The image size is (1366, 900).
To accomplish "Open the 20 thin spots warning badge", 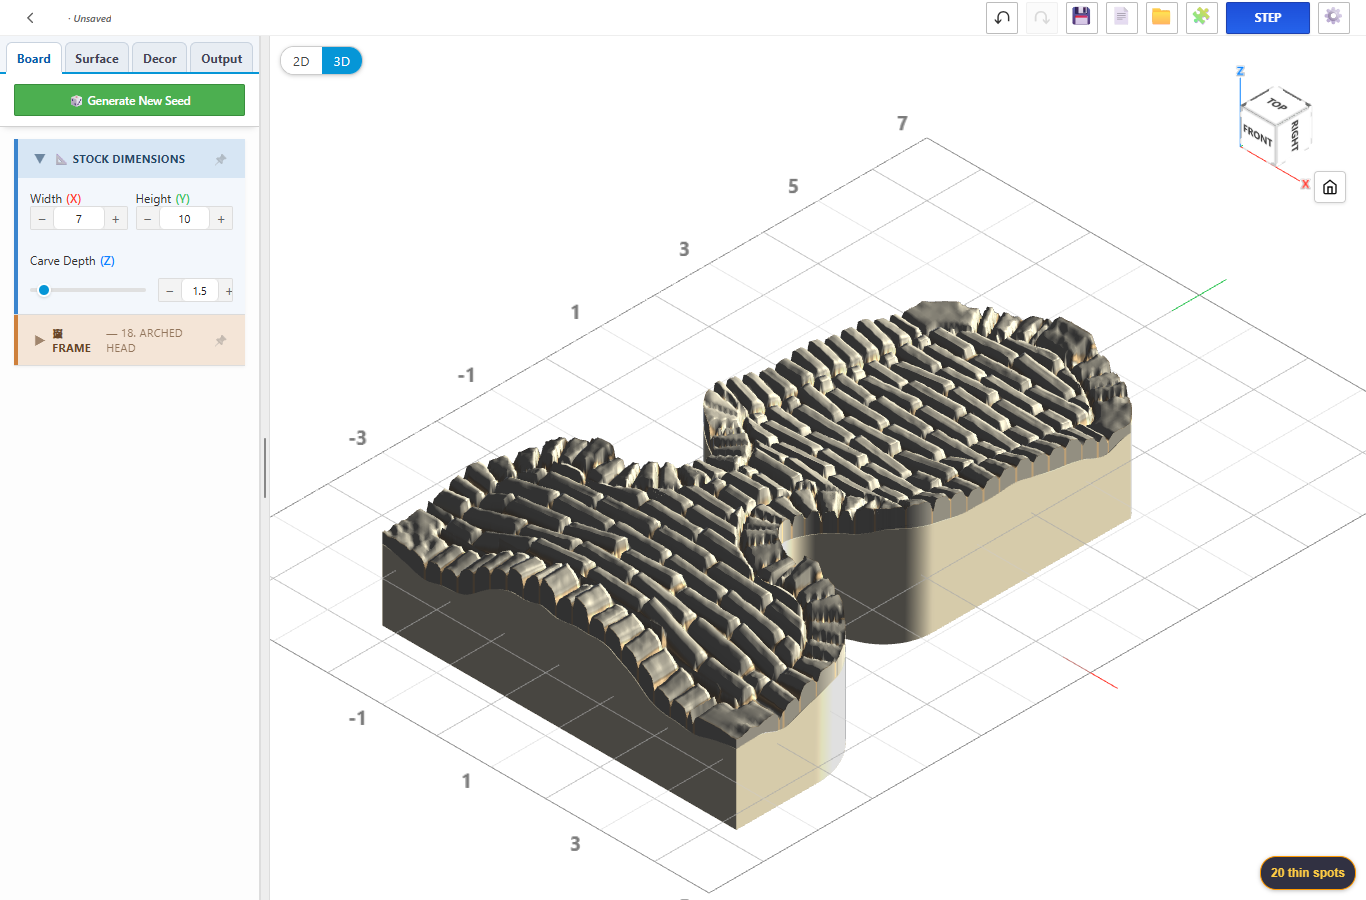I will click(x=1308, y=873).
